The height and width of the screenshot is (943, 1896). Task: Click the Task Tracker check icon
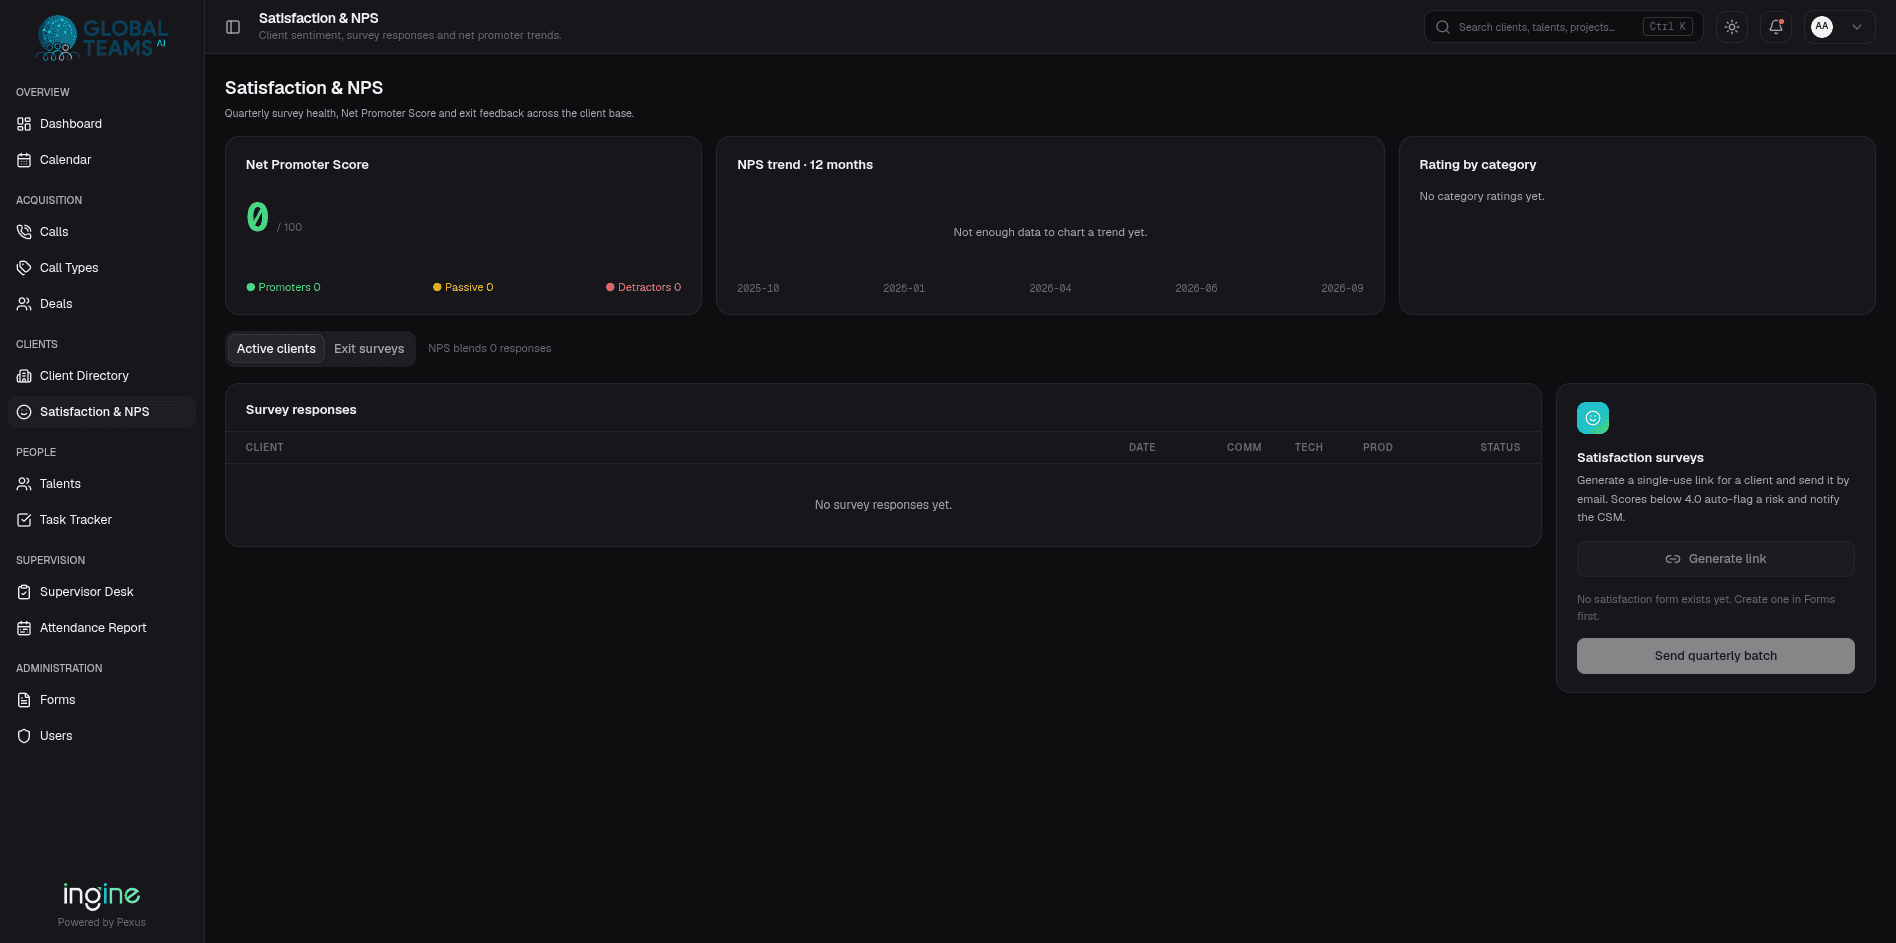point(24,520)
